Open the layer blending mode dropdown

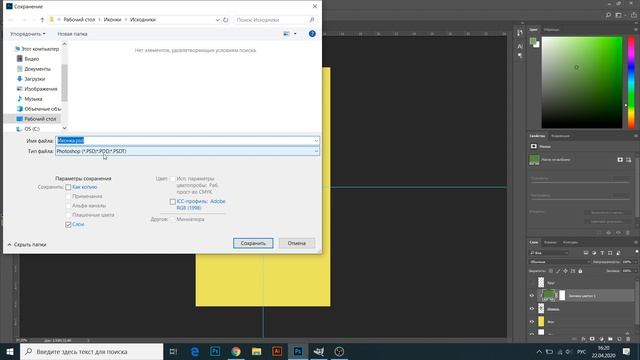[560, 262]
